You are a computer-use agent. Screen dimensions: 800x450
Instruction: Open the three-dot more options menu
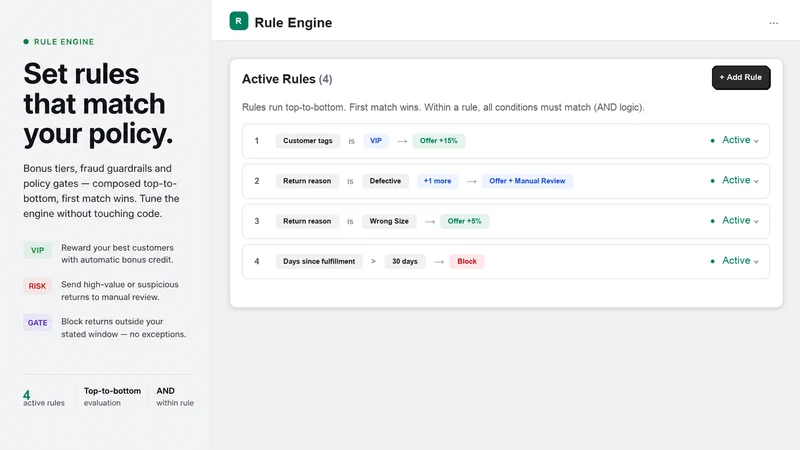(773, 23)
